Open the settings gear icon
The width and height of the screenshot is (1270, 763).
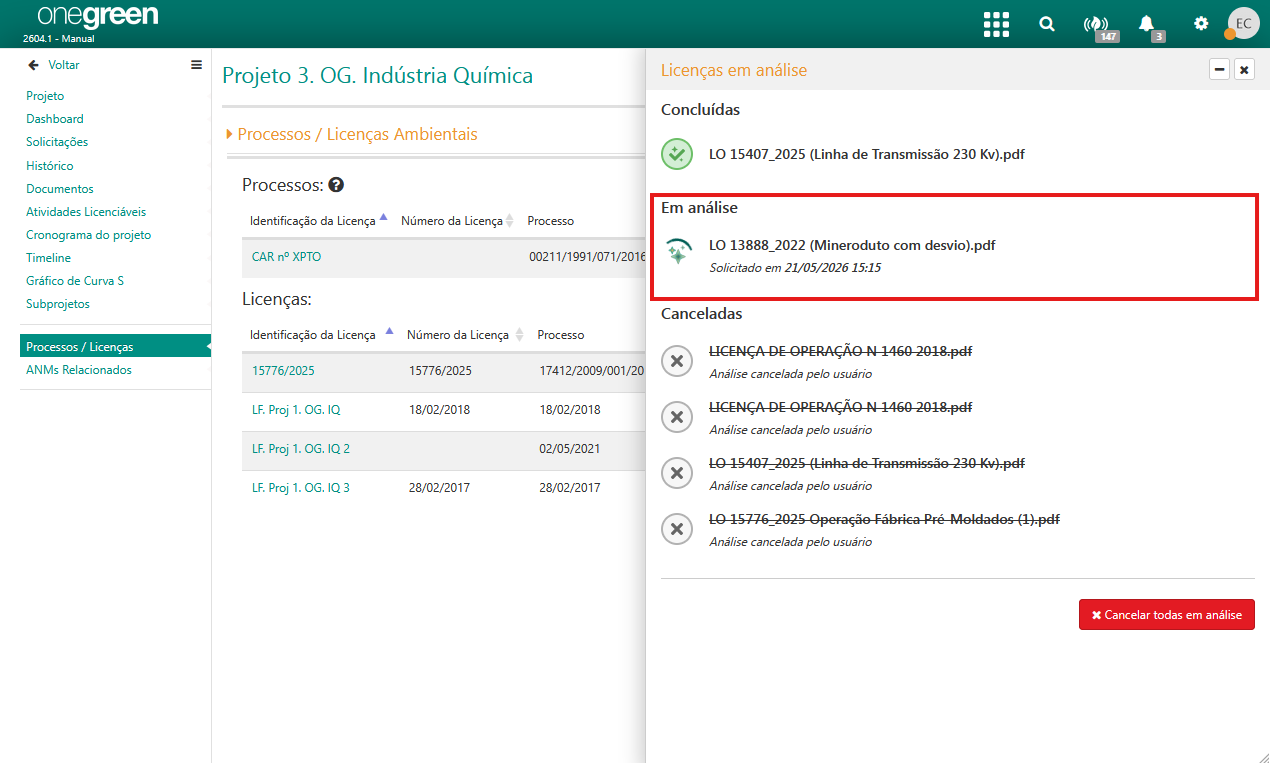point(1201,23)
